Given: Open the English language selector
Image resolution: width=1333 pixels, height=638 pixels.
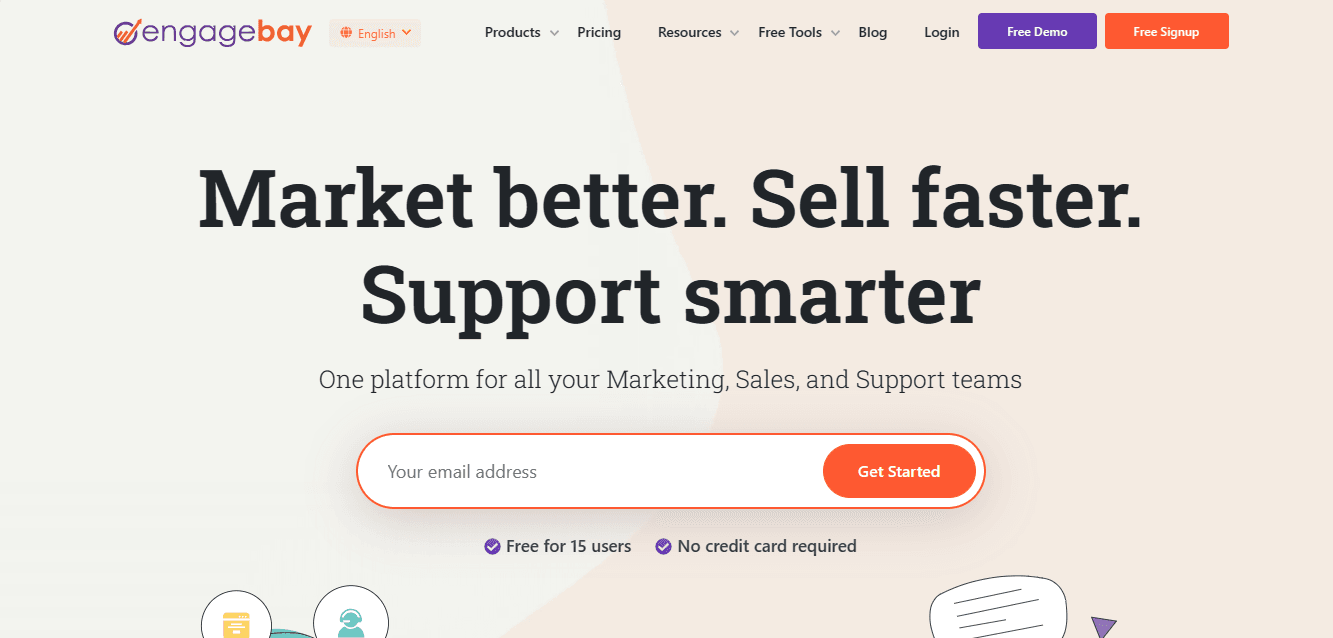Looking at the screenshot, I should [375, 33].
